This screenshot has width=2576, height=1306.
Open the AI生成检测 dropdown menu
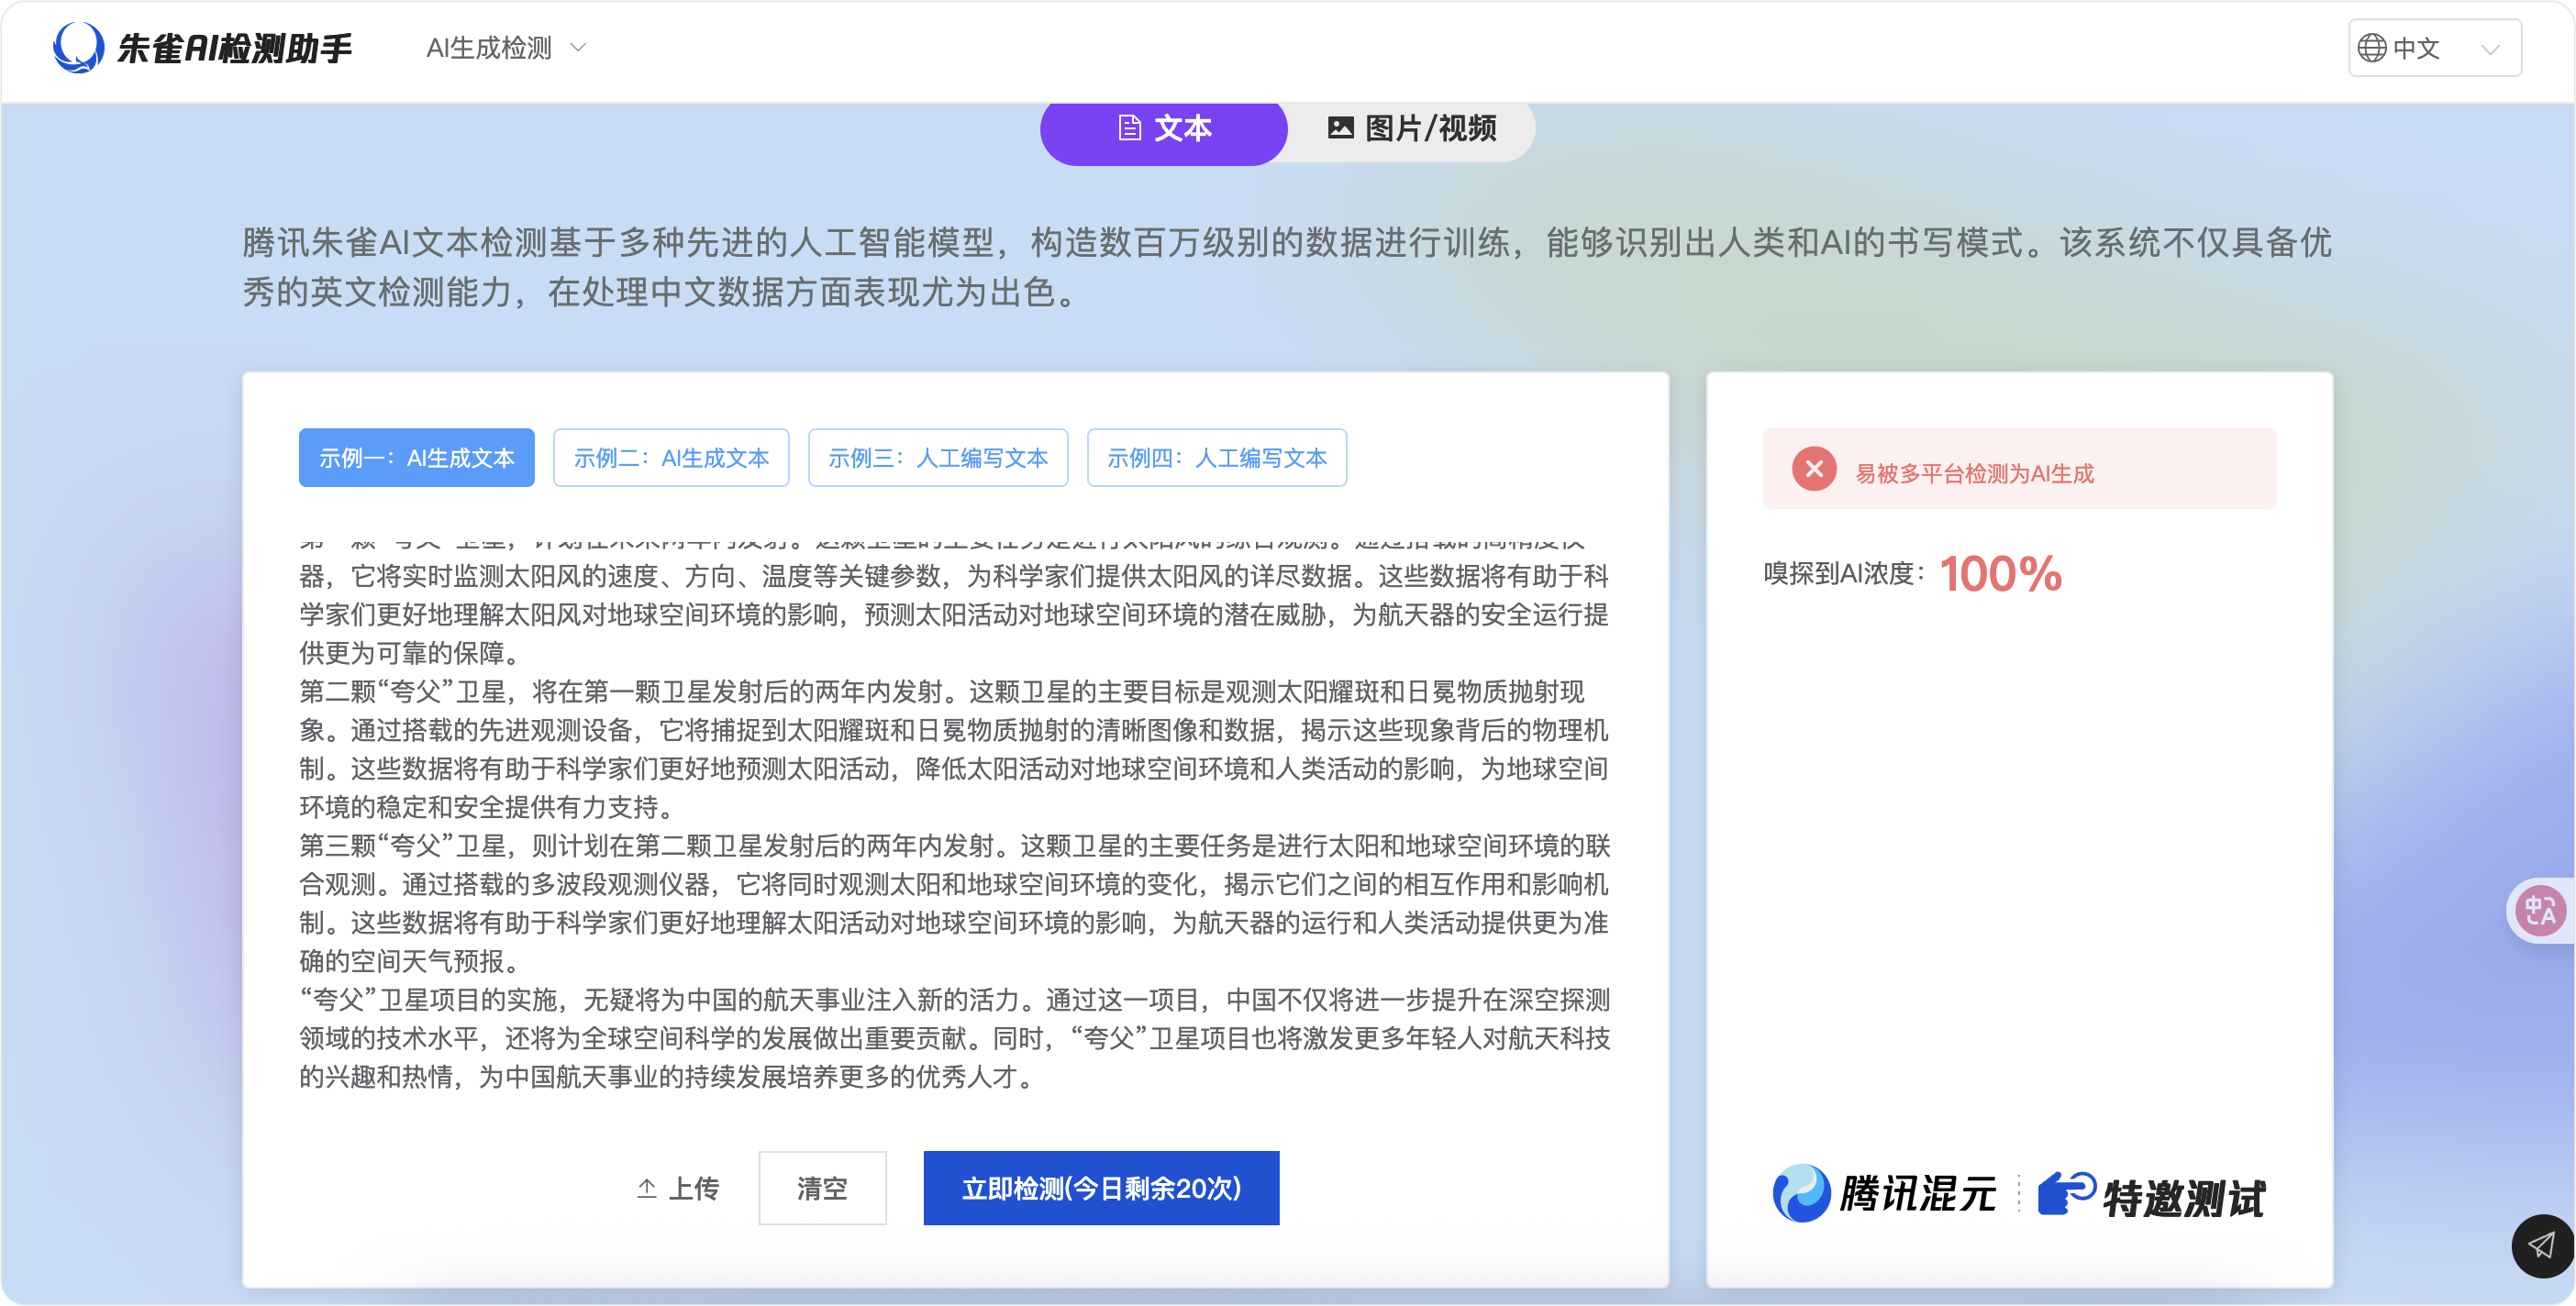click(x=489, y=48)
